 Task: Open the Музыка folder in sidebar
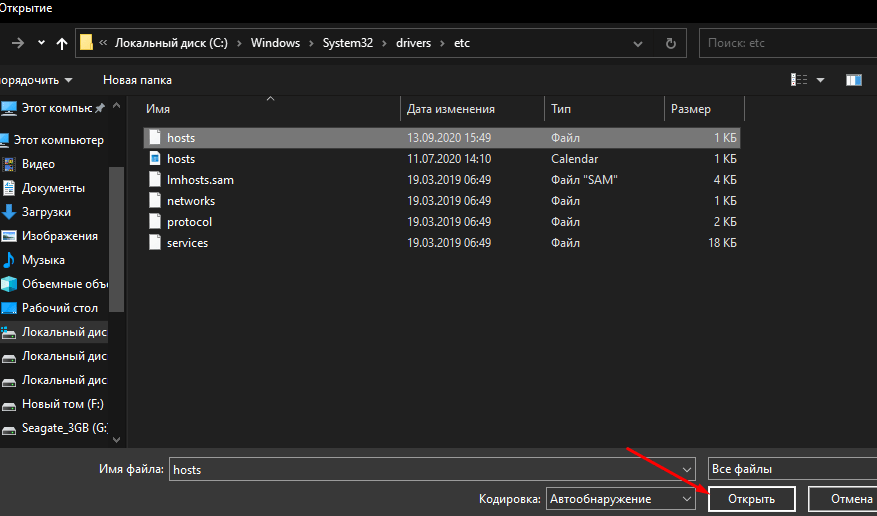pyautogui.click(x=43, y=260)
